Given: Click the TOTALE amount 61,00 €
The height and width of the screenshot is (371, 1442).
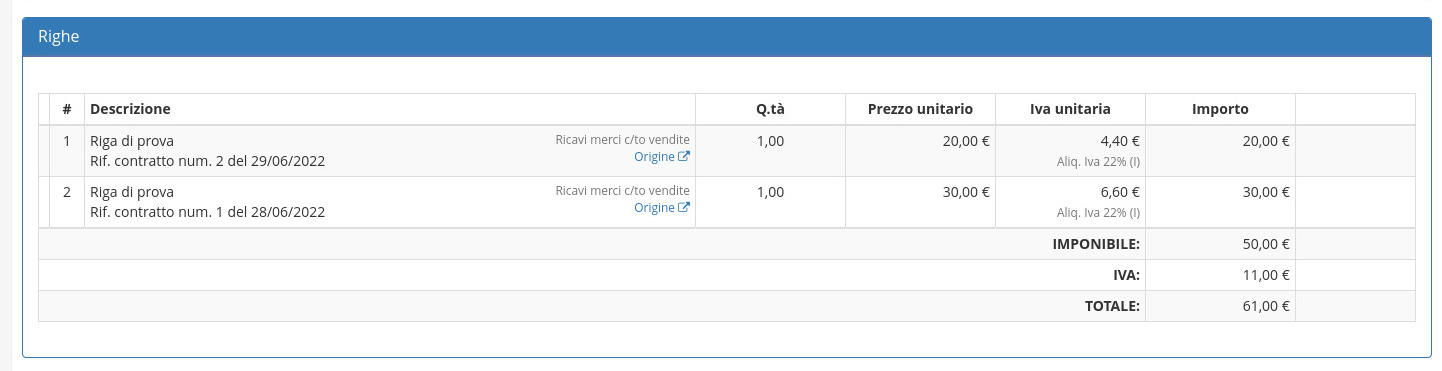Looking at the screenshot, I should point(1266,306).
